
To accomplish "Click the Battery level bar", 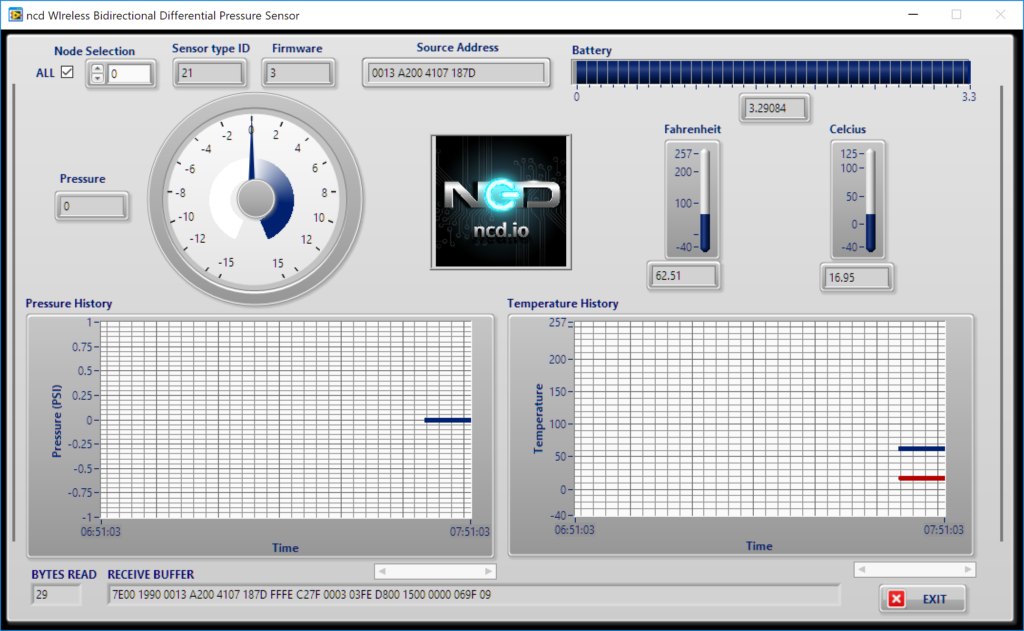I will [x=771, y=72].
